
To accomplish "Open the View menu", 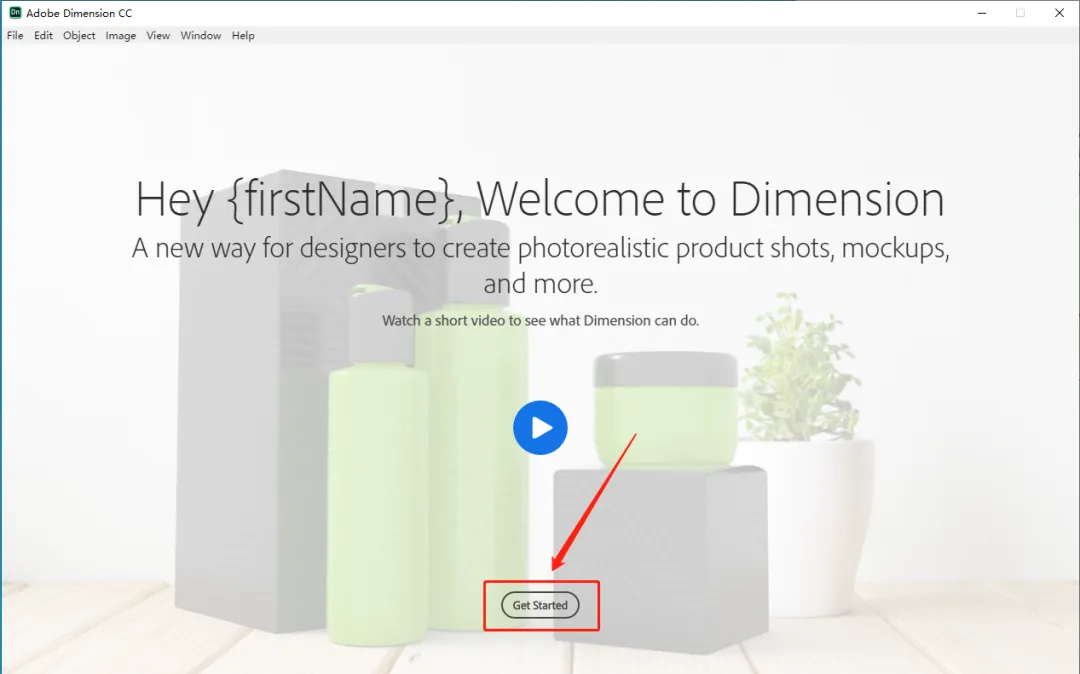I will pyautogui.click(x=158, y=36).
